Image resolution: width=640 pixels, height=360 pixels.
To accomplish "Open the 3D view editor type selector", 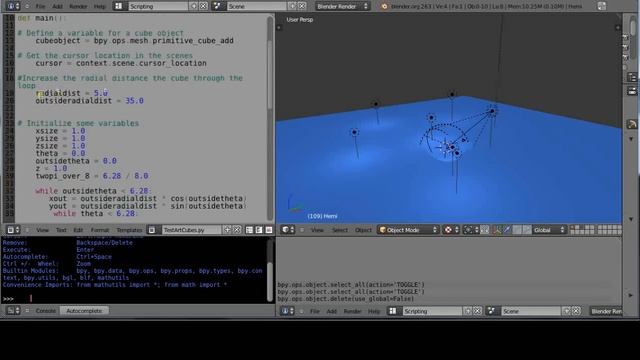I will pyautogui.click(x=288, y=230).
